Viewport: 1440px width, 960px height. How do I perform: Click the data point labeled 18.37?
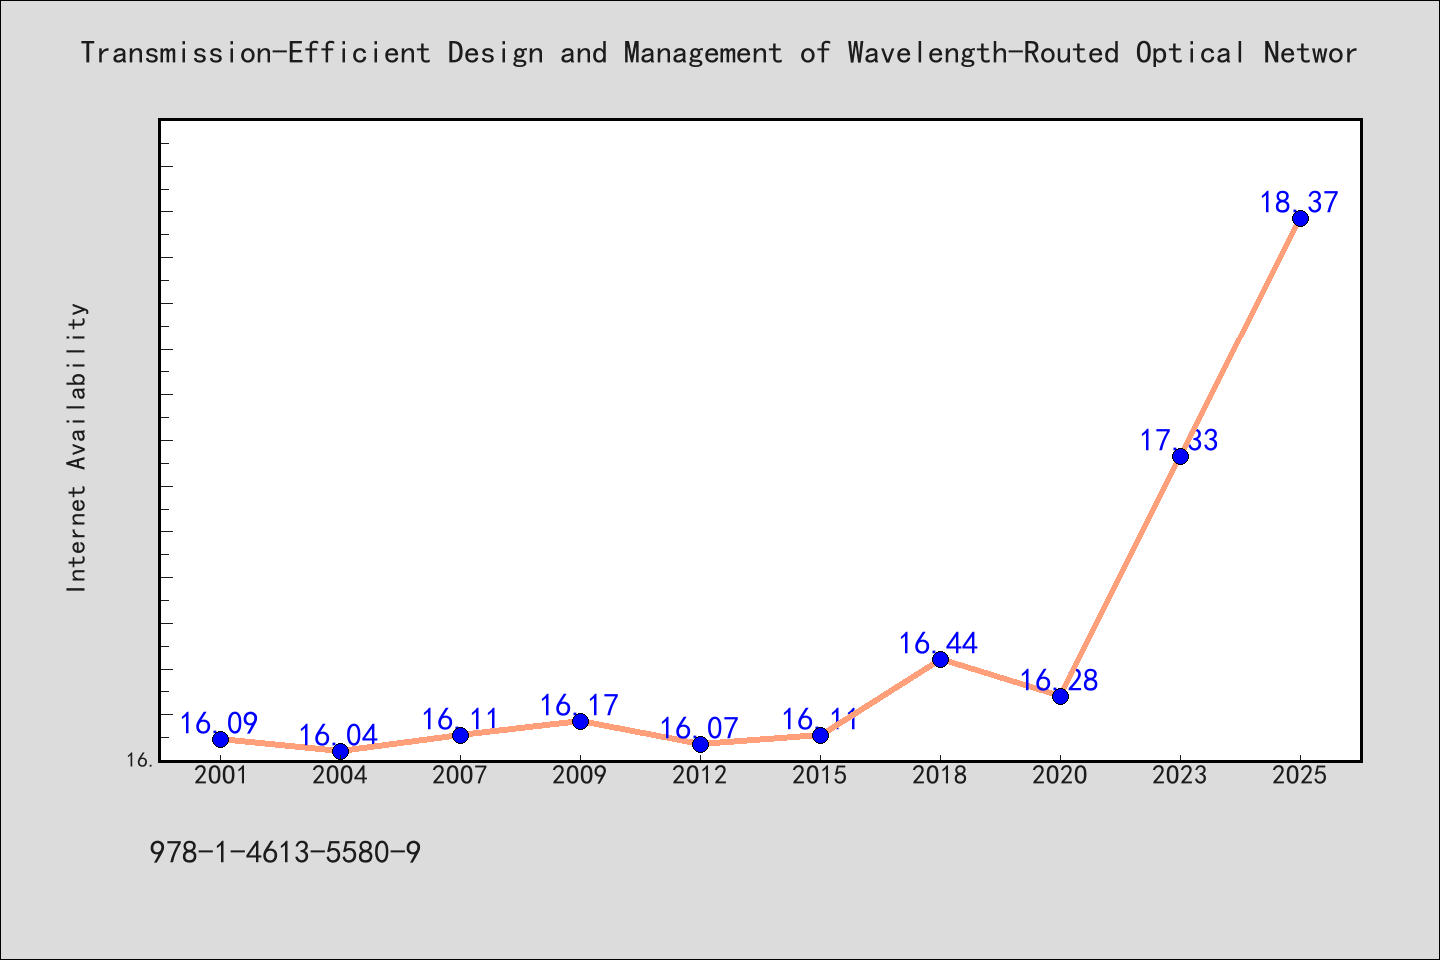click(x=1300, y=218)
